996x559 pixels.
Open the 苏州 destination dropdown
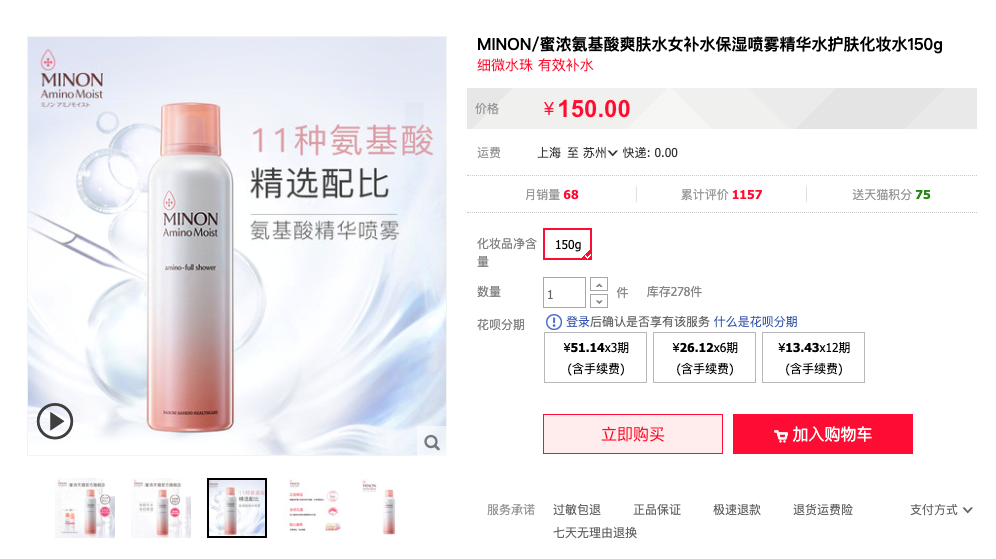tap(600, 153)
